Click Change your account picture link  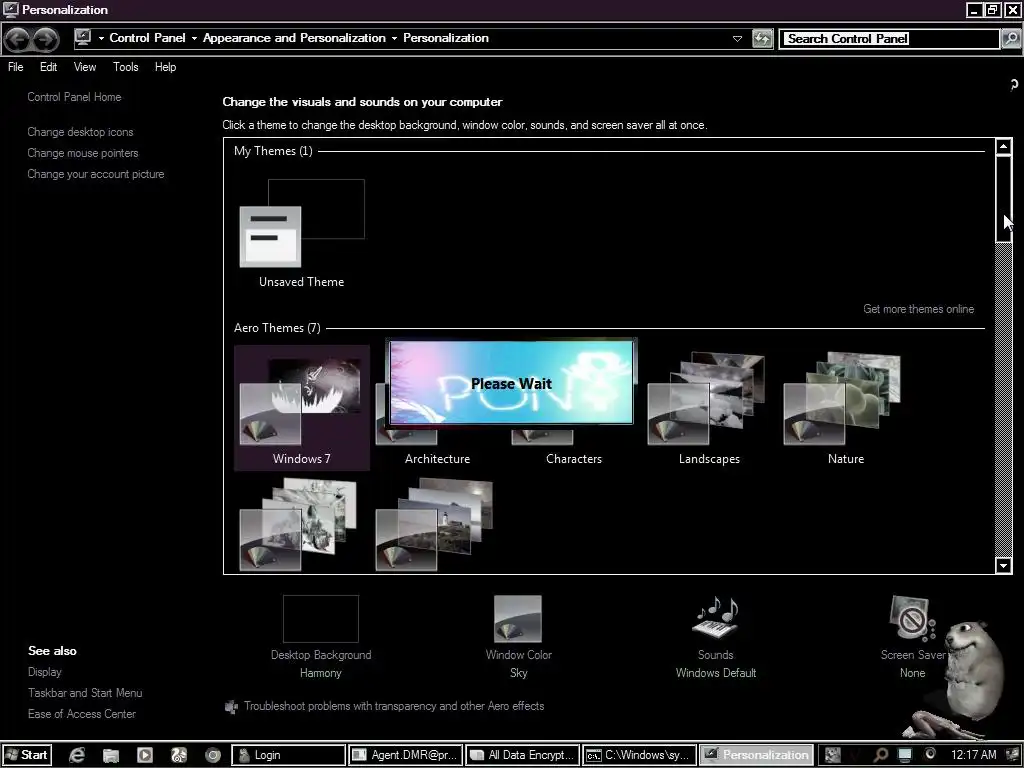tap(96, 174)
